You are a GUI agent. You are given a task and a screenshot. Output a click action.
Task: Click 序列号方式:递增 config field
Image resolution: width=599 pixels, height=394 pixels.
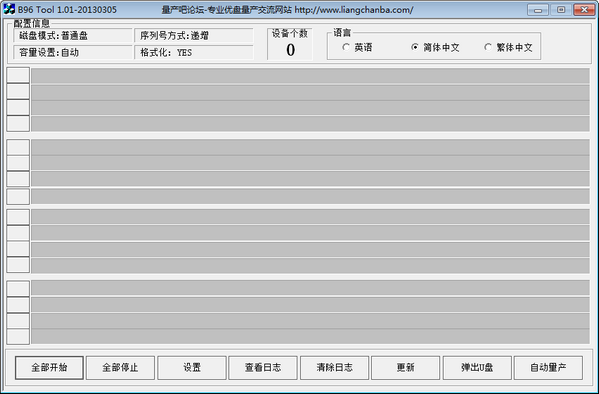[194, 36]
